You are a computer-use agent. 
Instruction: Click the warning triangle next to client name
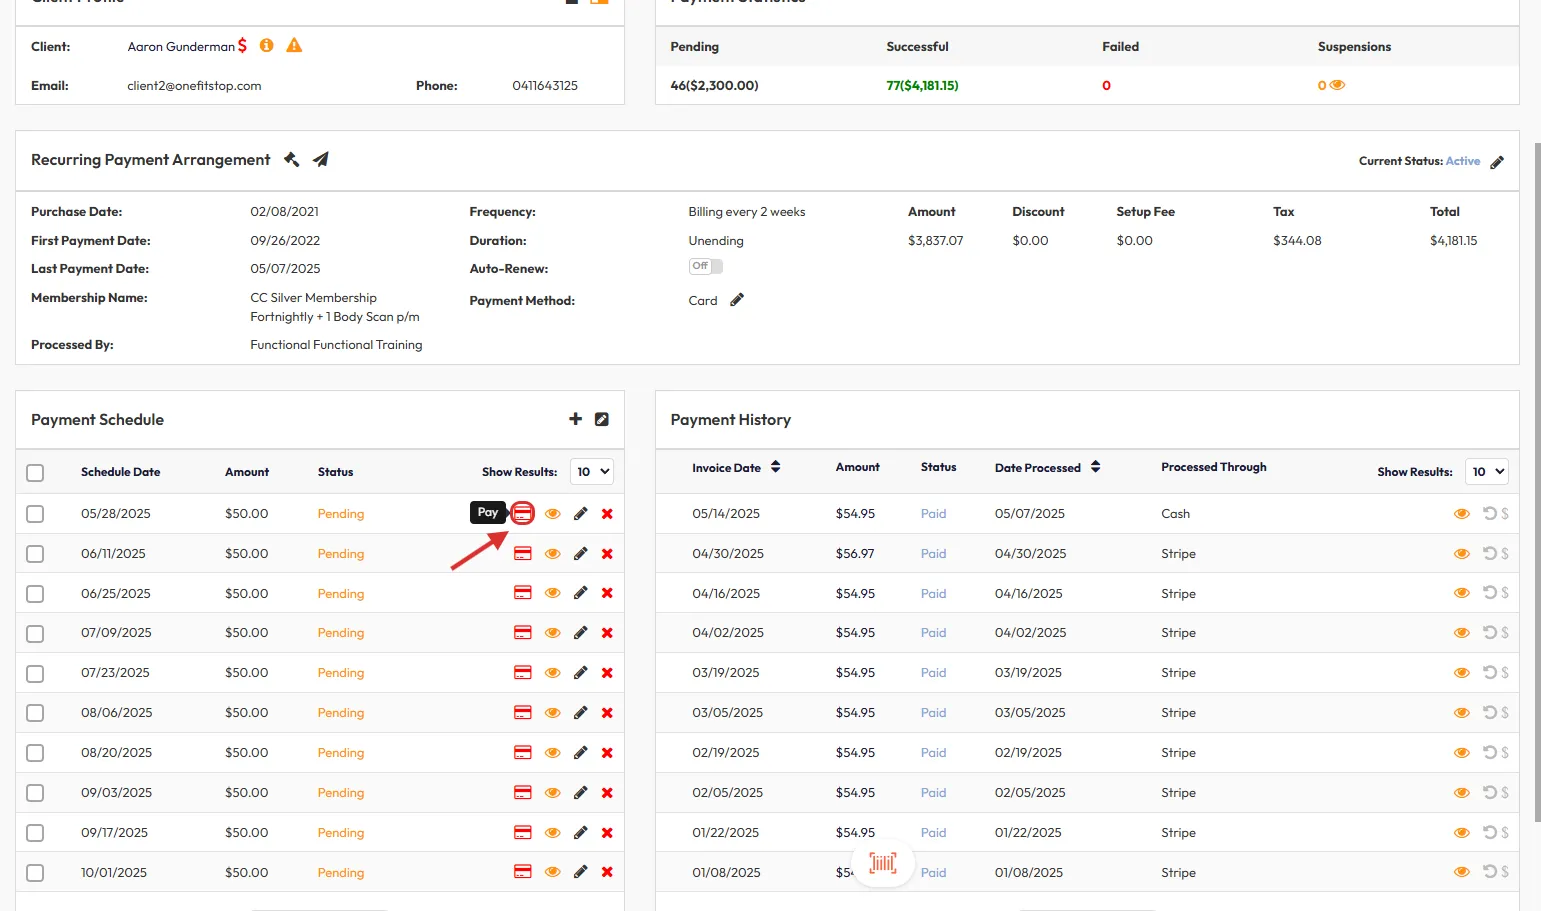[294, 46]
